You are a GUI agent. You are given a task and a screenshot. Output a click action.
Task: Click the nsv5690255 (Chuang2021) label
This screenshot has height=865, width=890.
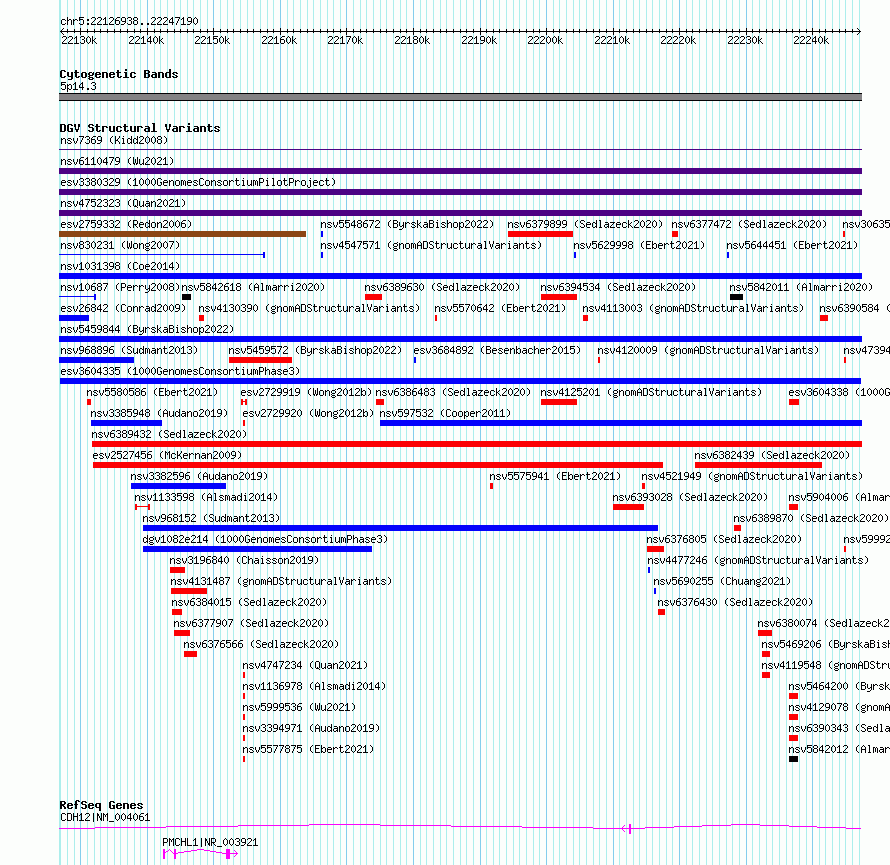722,581
